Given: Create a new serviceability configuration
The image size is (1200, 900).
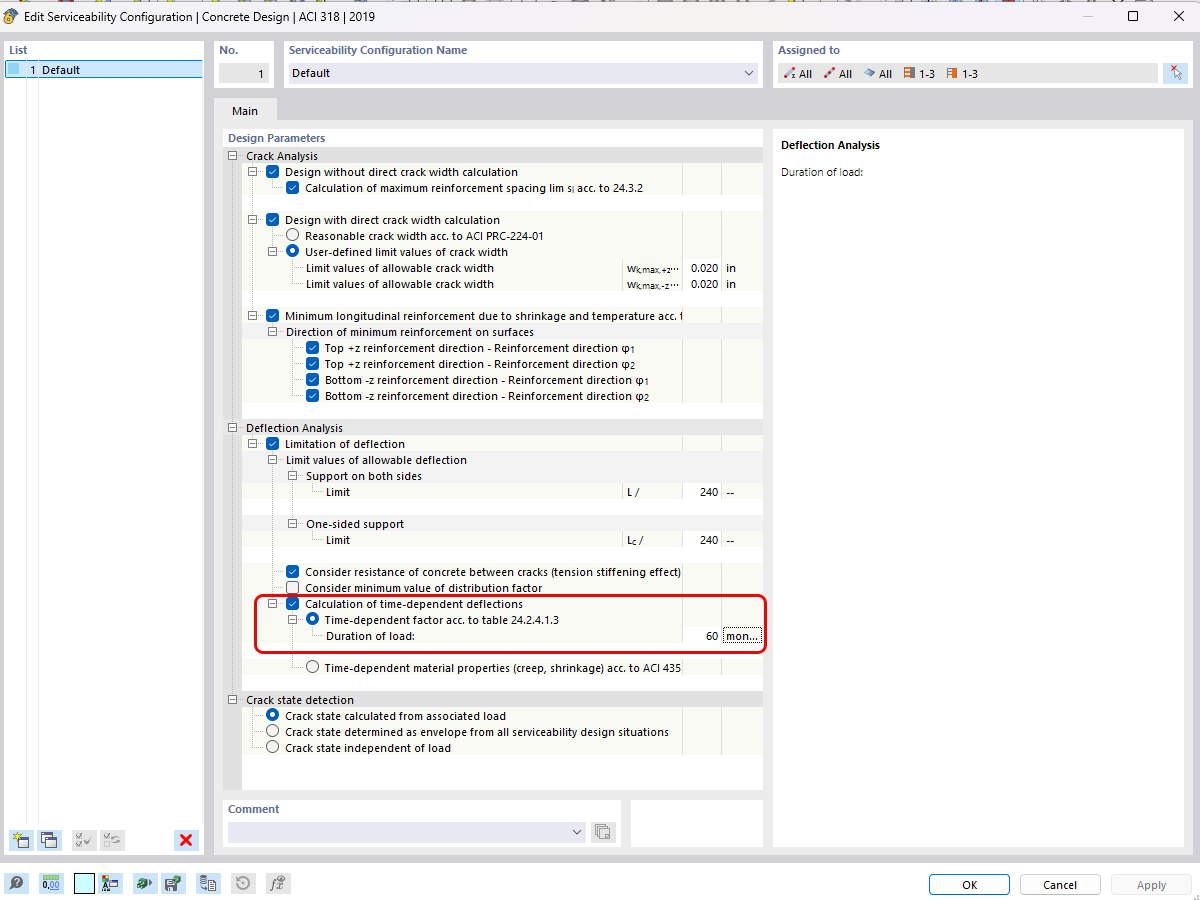Looking at the screenshot, I should click(20, 840).
